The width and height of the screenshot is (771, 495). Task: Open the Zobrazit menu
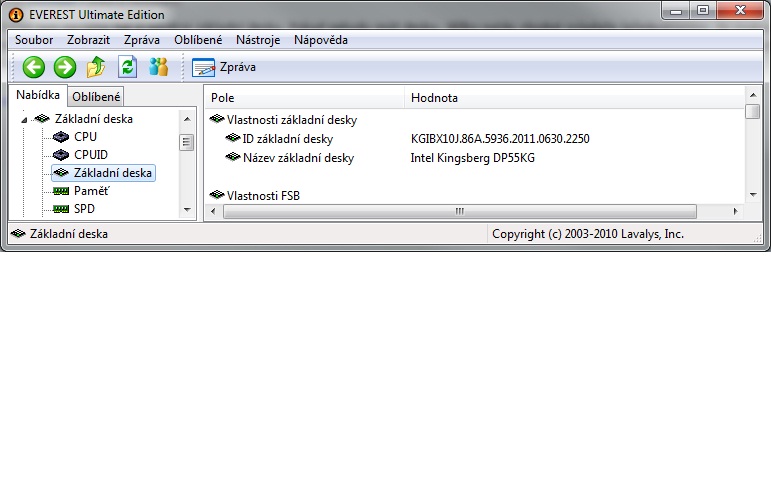pos(89,40)
